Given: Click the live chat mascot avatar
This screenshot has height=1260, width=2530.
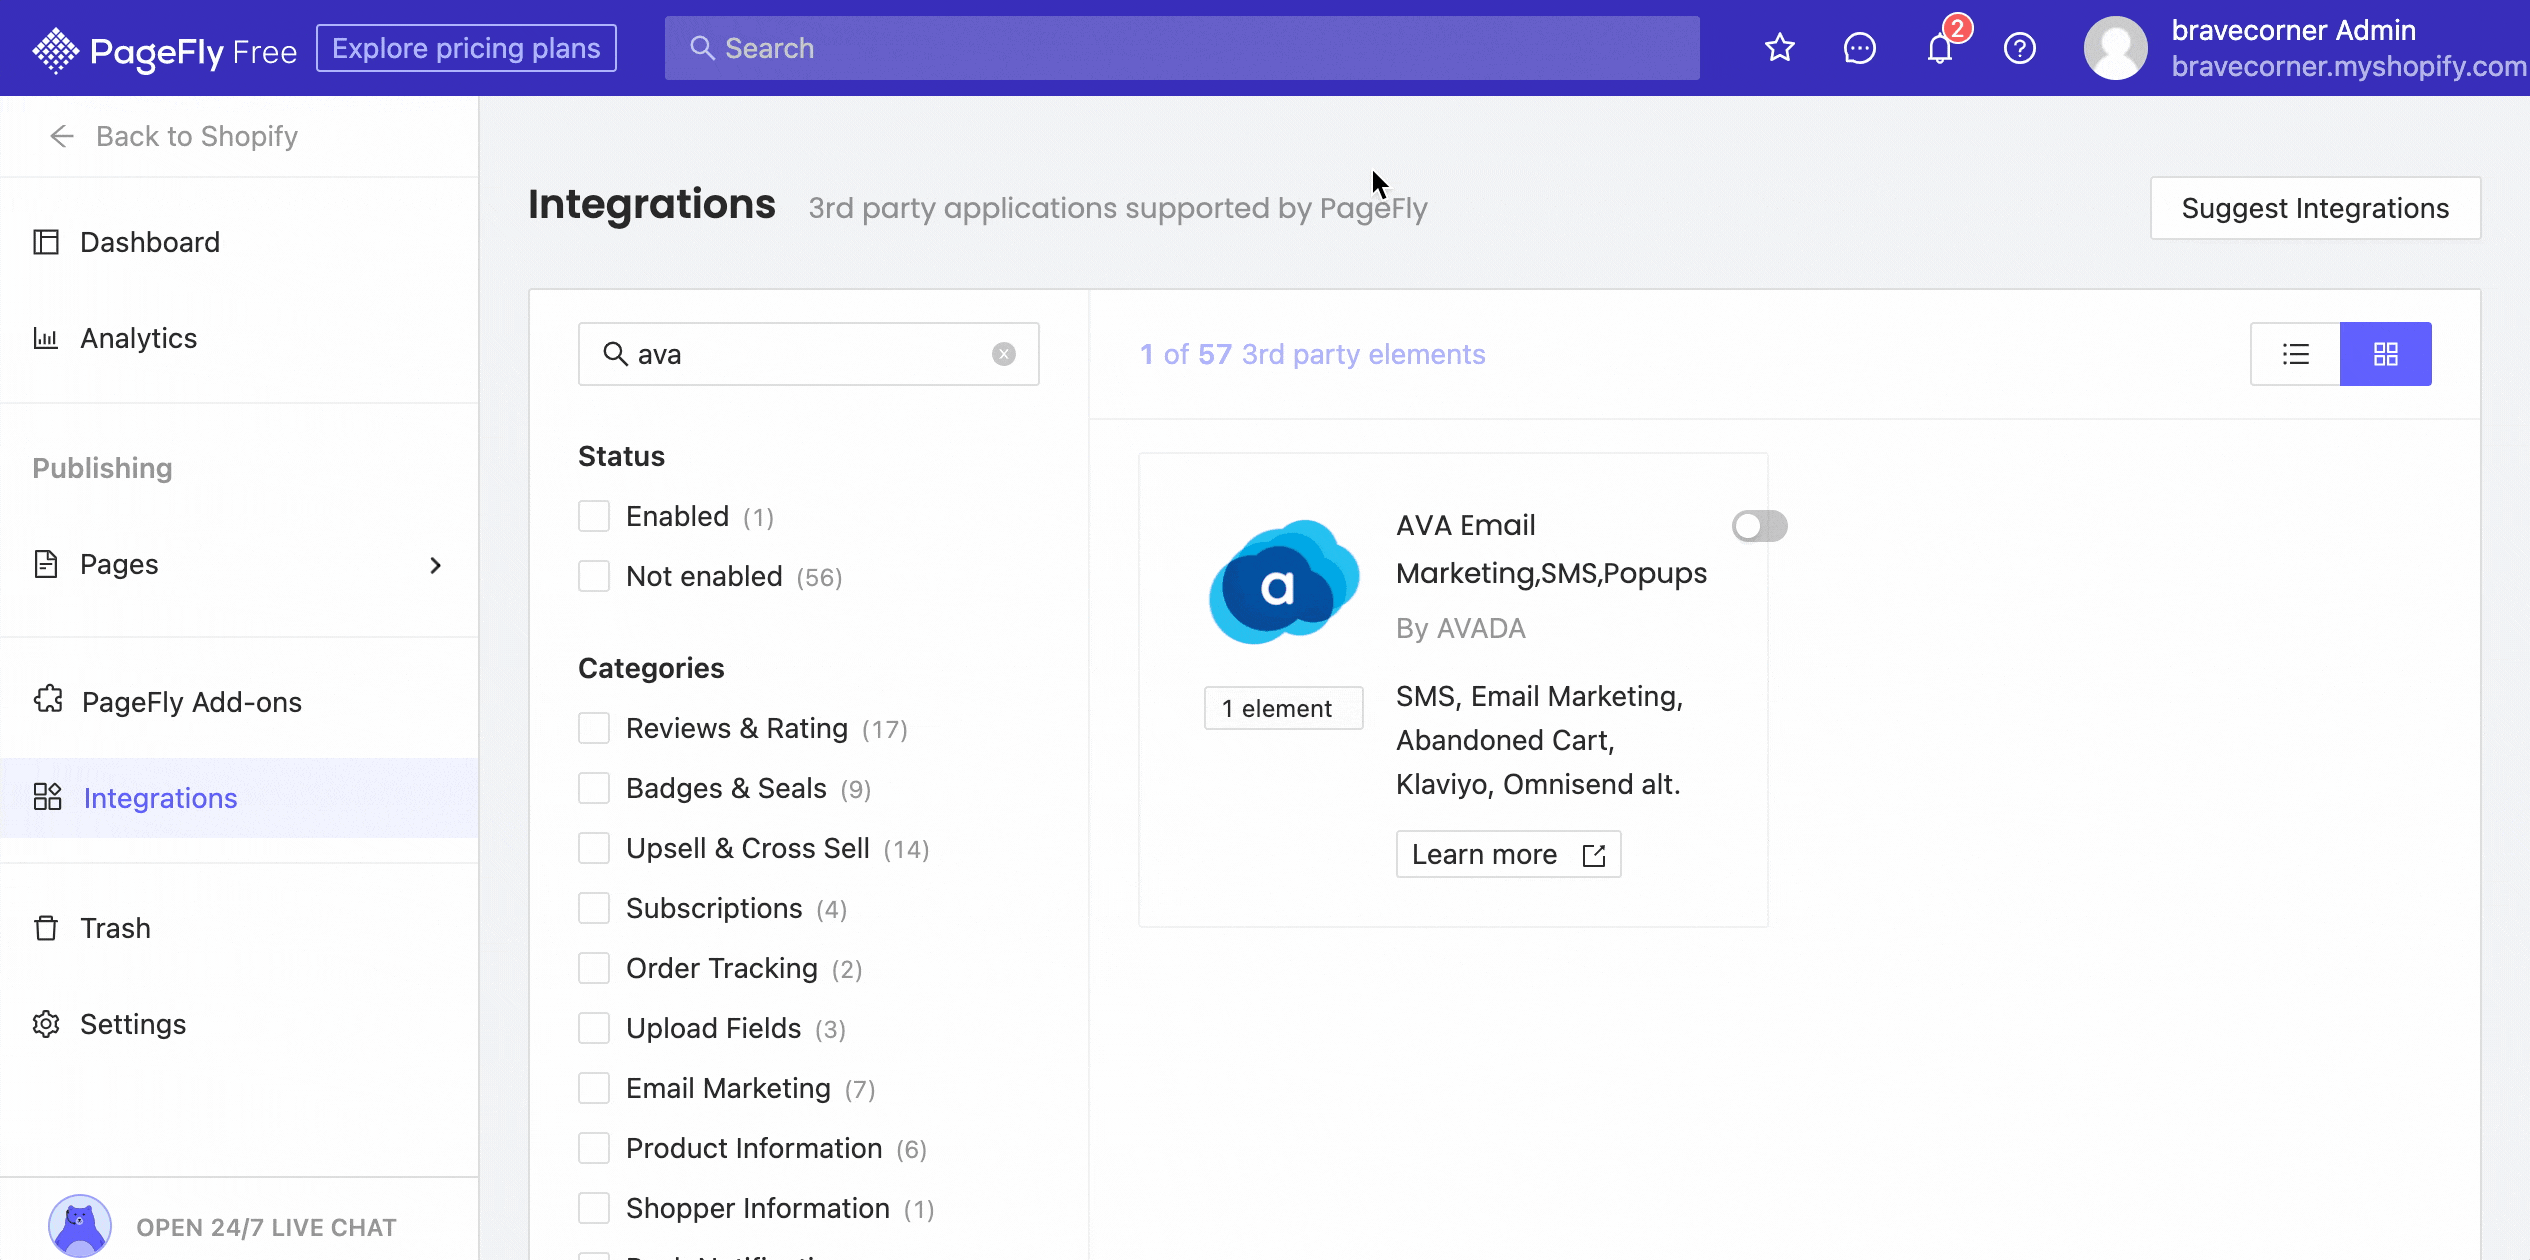Looking at the screenshot, I should click(x=80, y=1226).
